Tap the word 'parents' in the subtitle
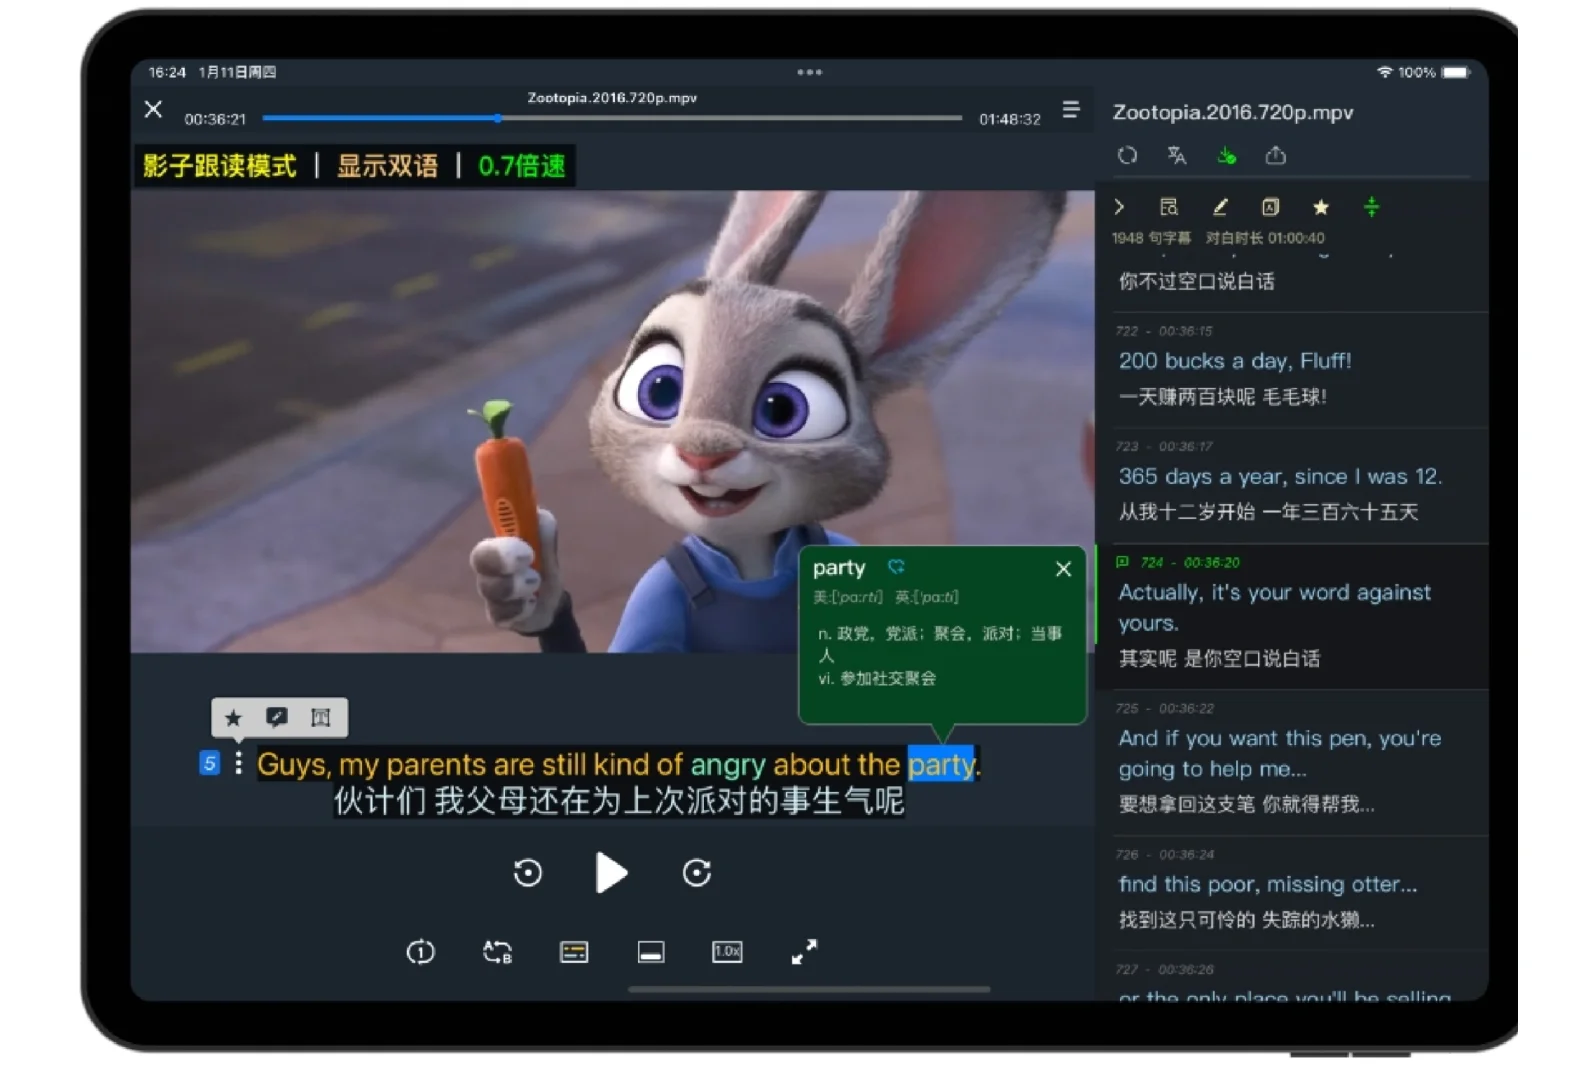This screenshot has height=1080, width=1592. click(x=436, y=765)
